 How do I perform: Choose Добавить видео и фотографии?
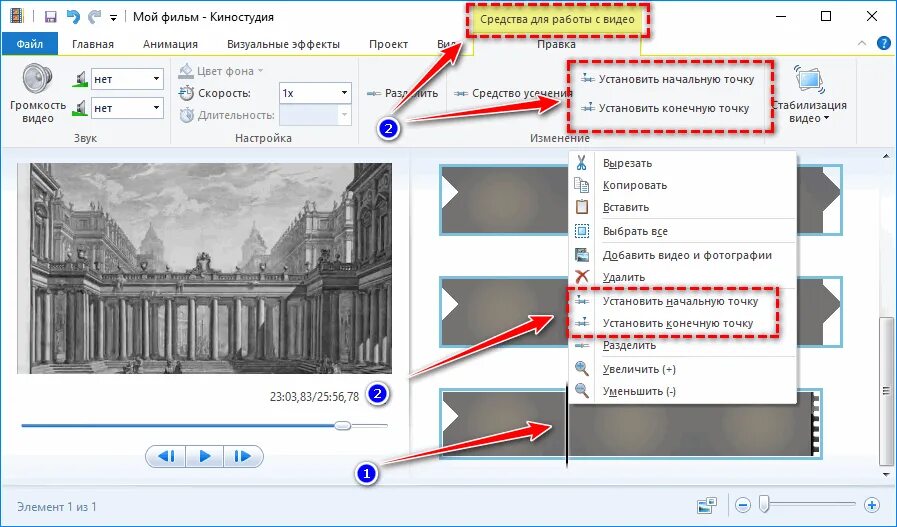click(682, 255)
